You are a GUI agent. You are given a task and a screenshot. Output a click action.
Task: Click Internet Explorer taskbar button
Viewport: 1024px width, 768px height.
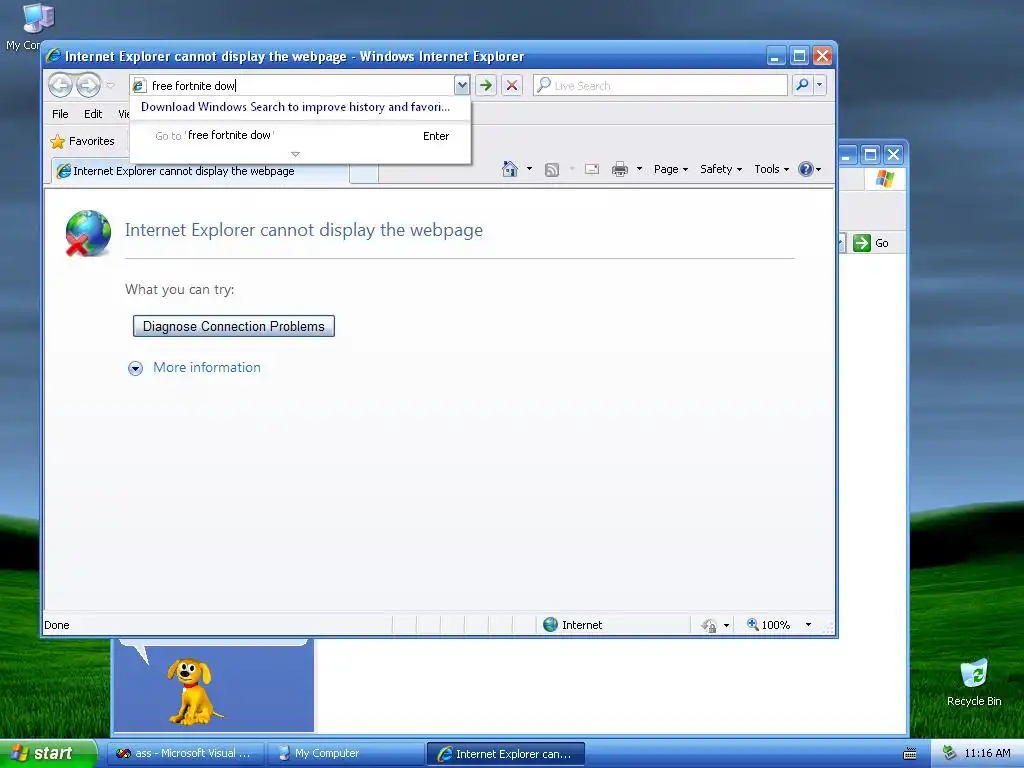pos(505,754)
